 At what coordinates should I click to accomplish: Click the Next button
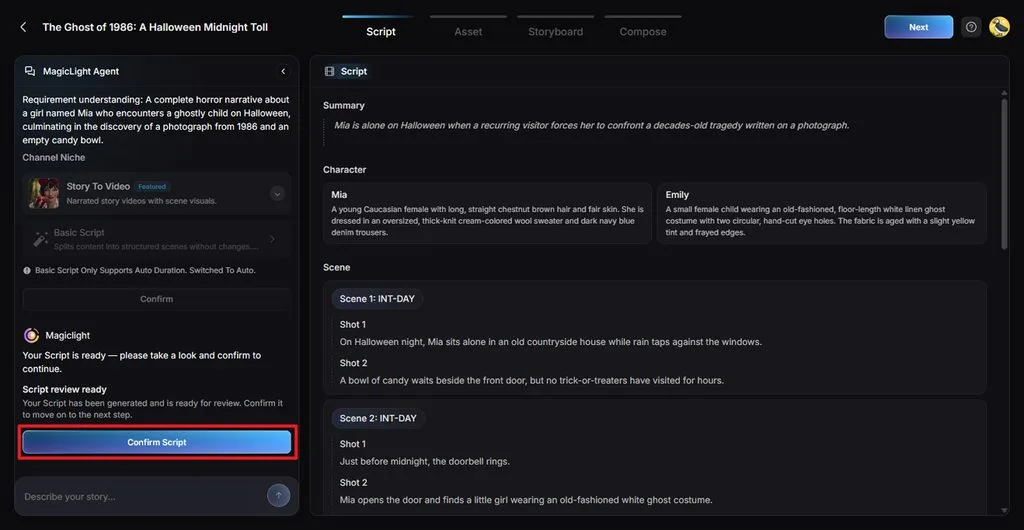click(x=918, y=27)
